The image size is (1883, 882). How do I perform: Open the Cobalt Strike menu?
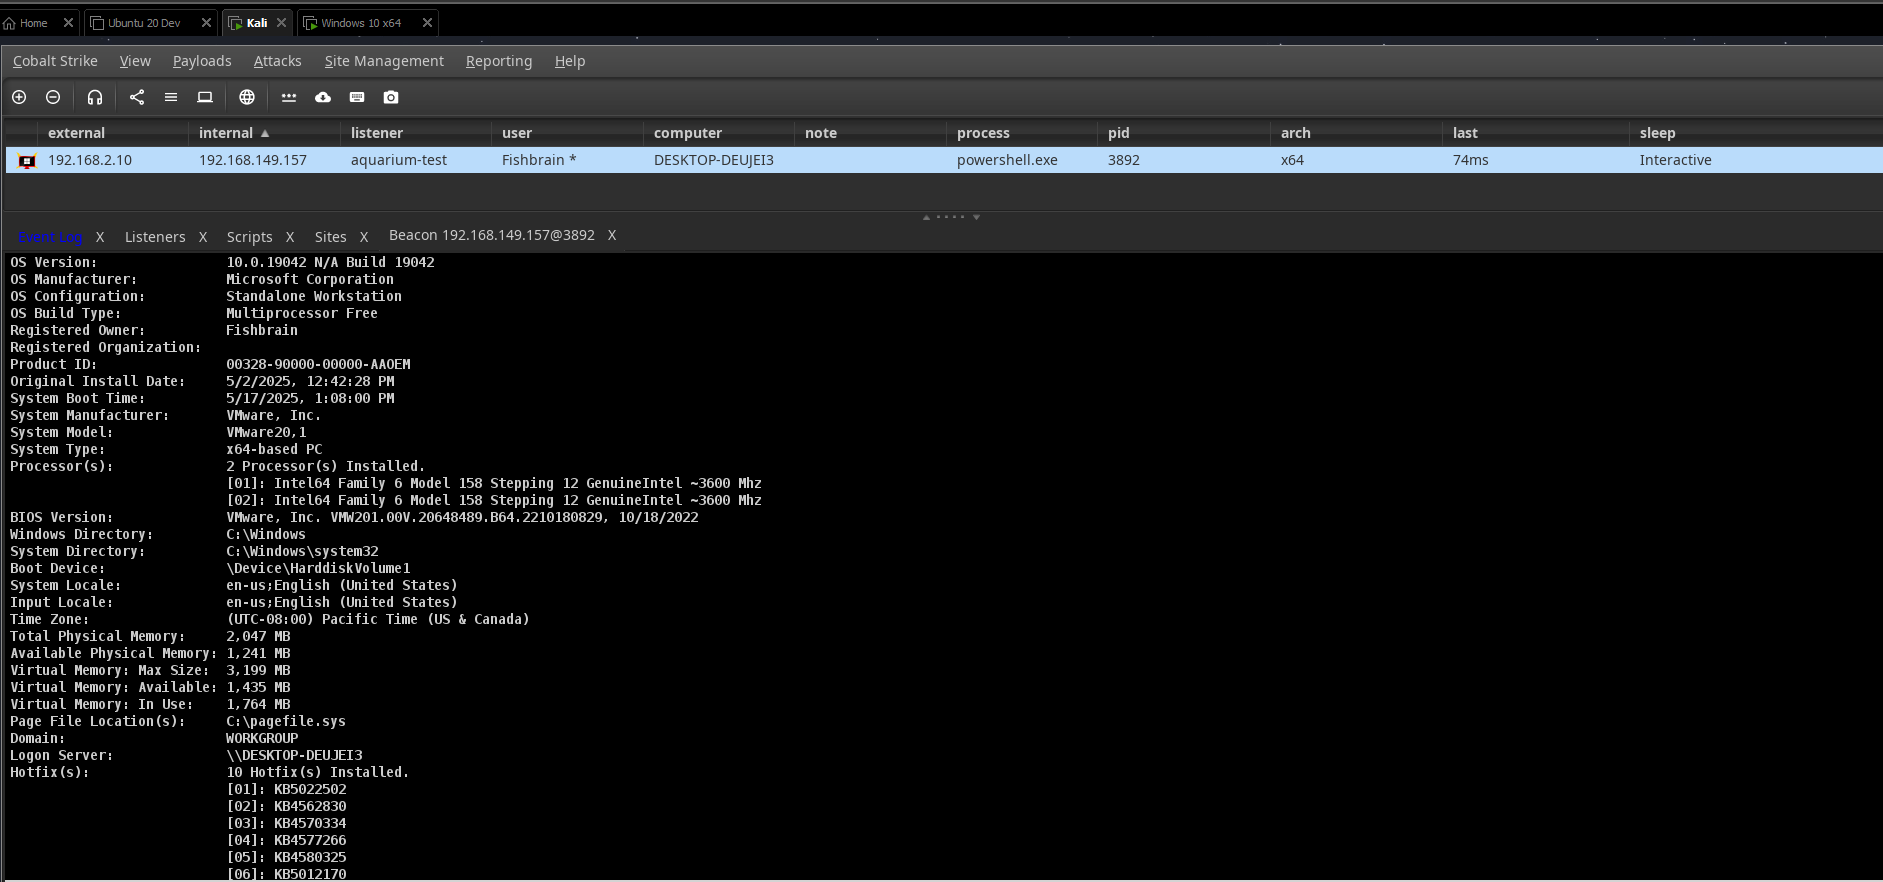(55, 61)
